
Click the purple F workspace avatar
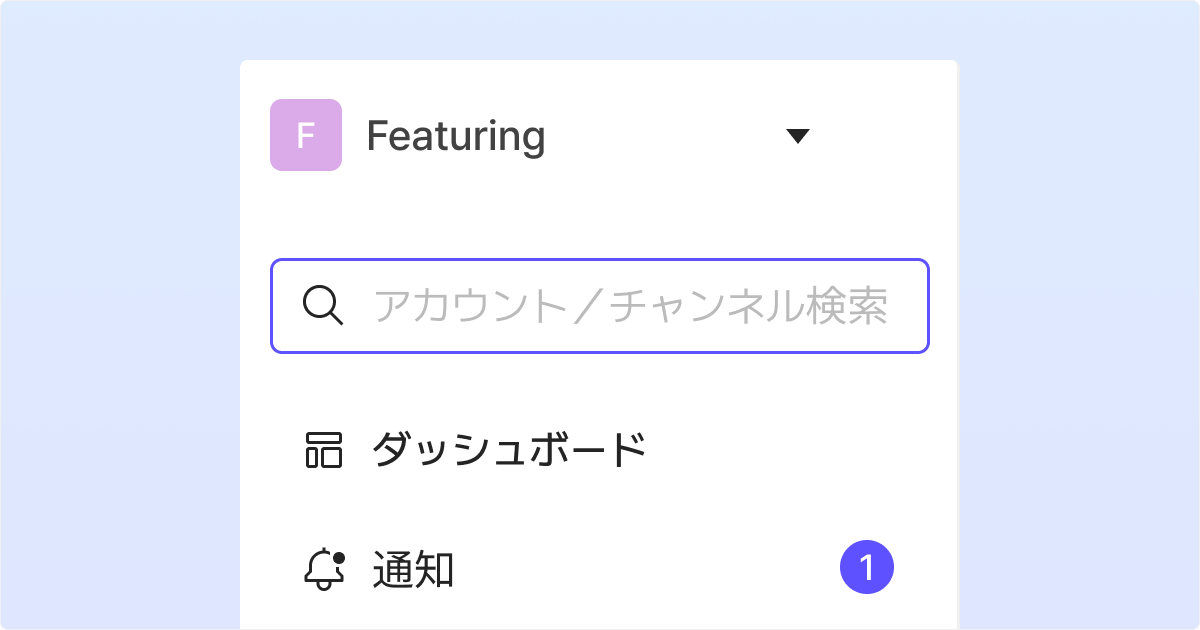(306, 135)
